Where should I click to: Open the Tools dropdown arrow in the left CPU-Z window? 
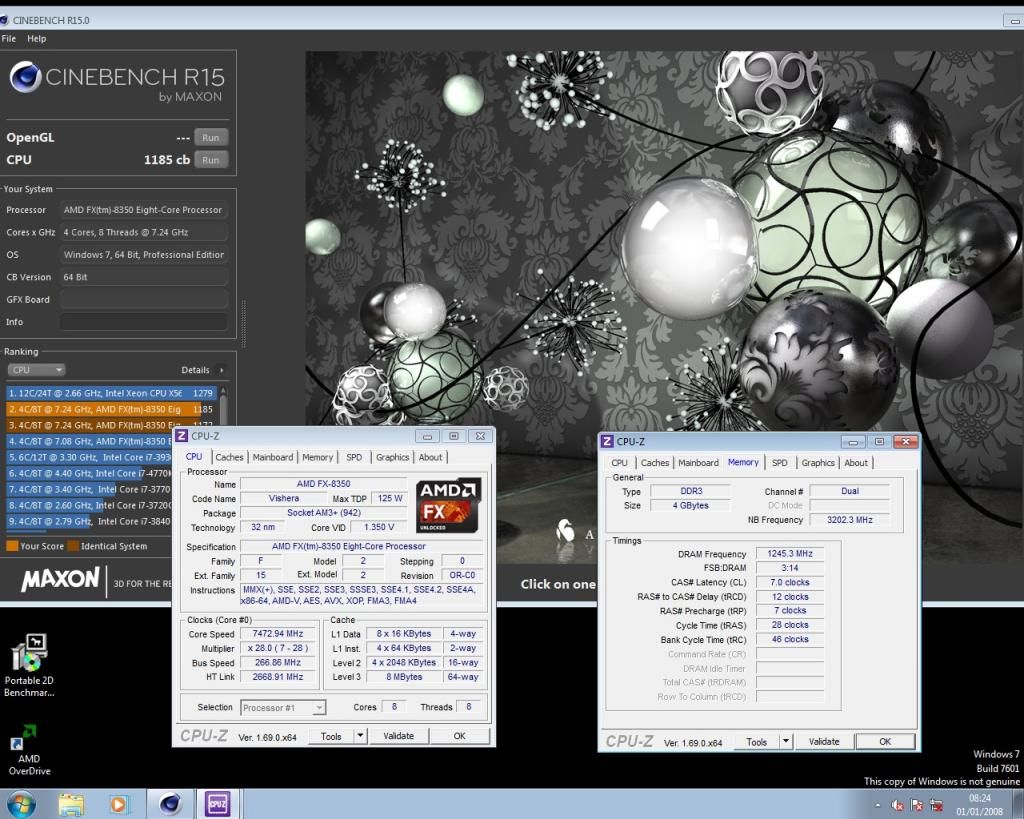(361, 736)
